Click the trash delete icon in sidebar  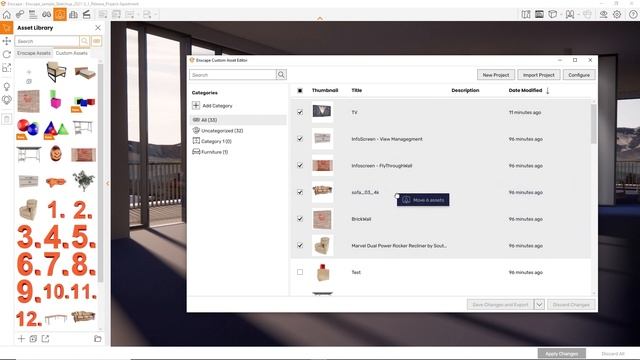[x=7, y=119]
